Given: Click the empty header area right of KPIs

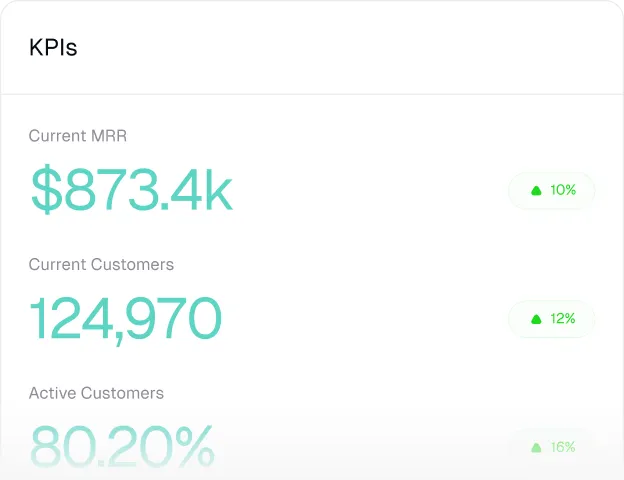Looking at the screenshot, I should click(x=350, y=48).
